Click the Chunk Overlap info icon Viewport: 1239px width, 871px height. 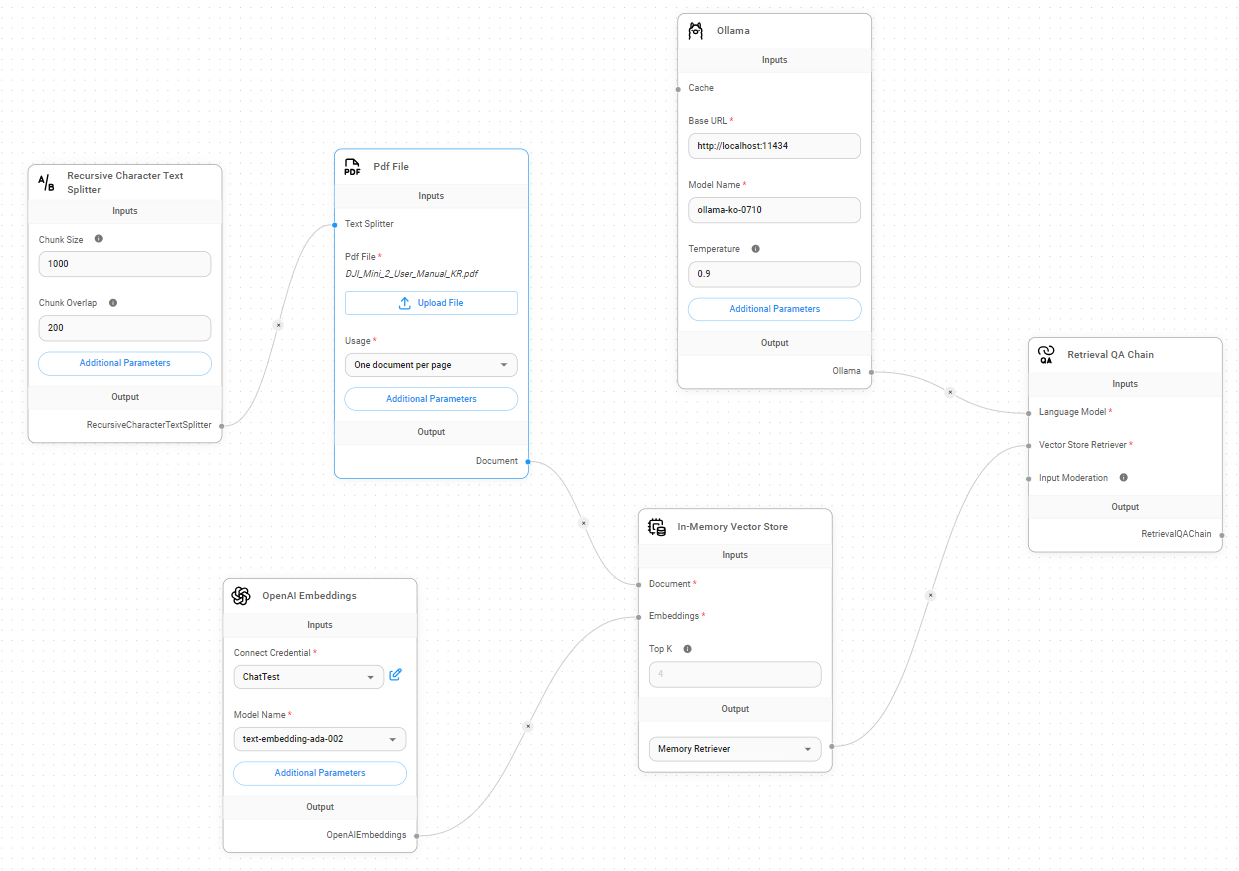point(112,303)
